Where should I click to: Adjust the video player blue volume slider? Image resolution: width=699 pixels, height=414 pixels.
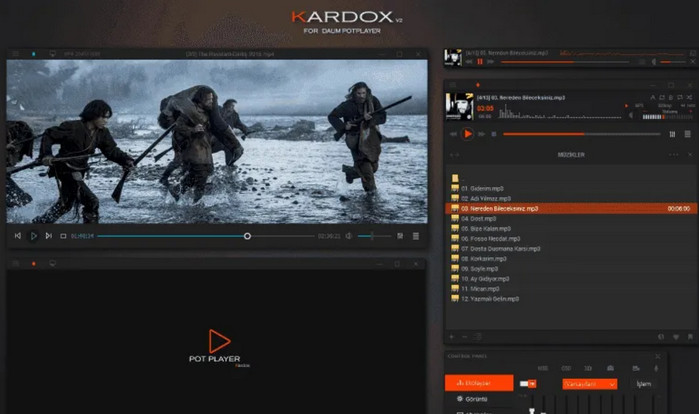[374, 236]
